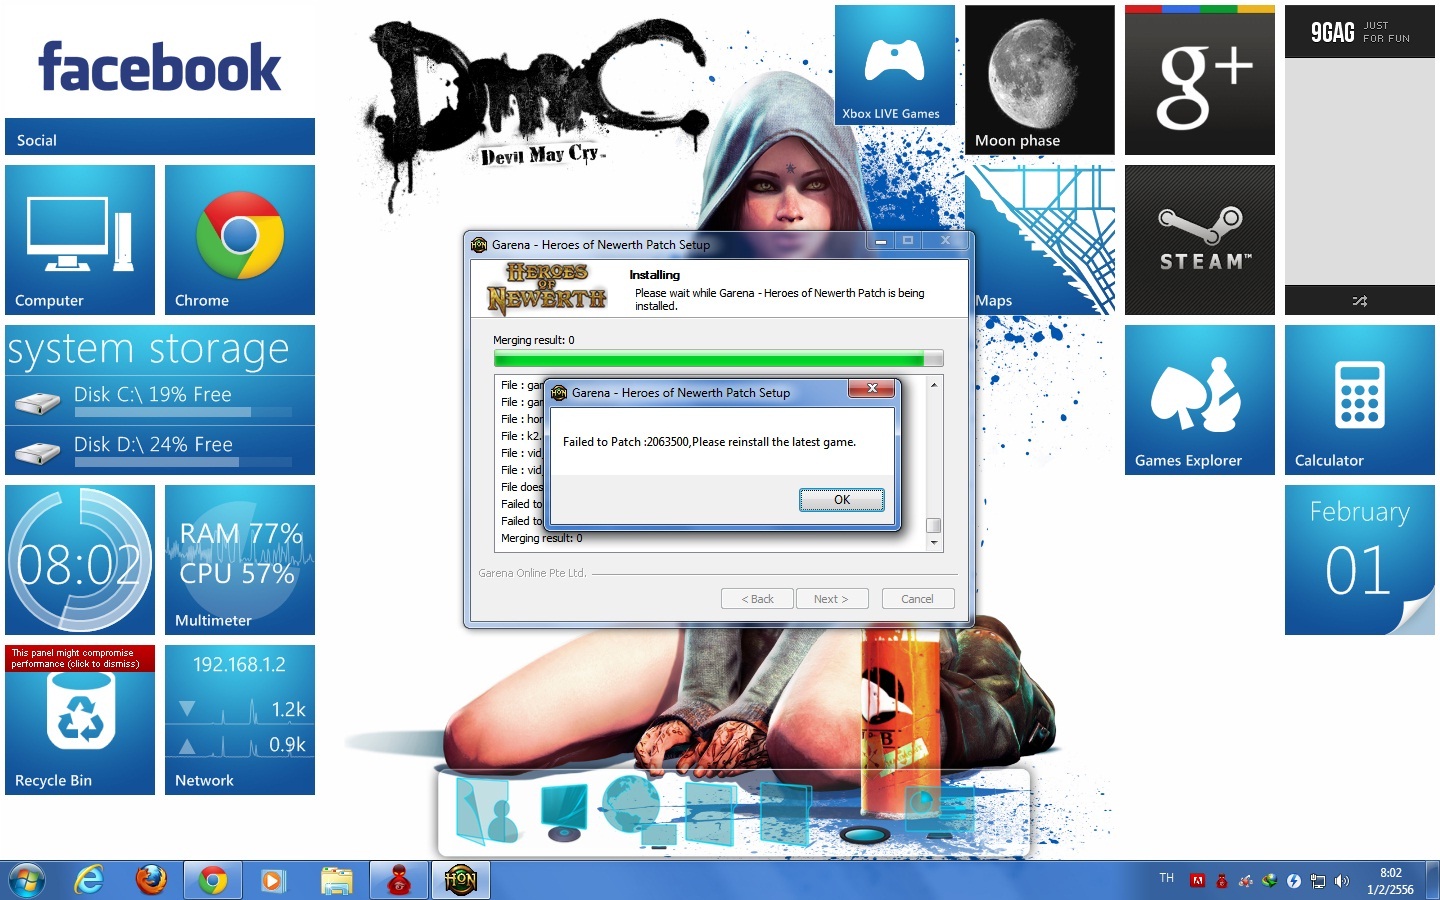Image resolution: width=1440 pixels, height=900 pixels.
Task: Click the "Failed to Patch :2063500" message text
Action: tap(709, 442)
